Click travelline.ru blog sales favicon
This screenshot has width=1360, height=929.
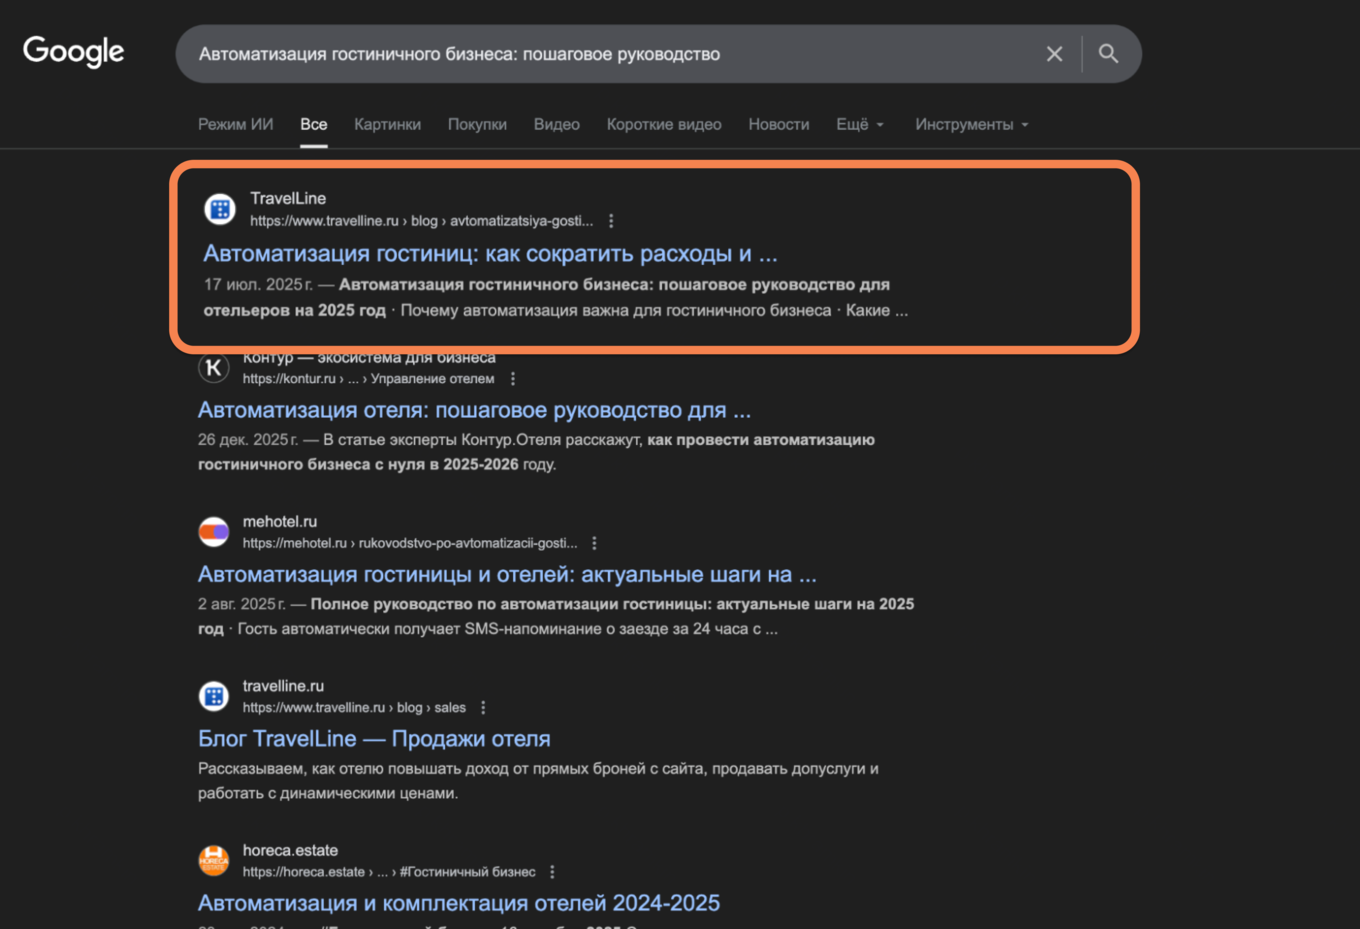coord(214,696)
